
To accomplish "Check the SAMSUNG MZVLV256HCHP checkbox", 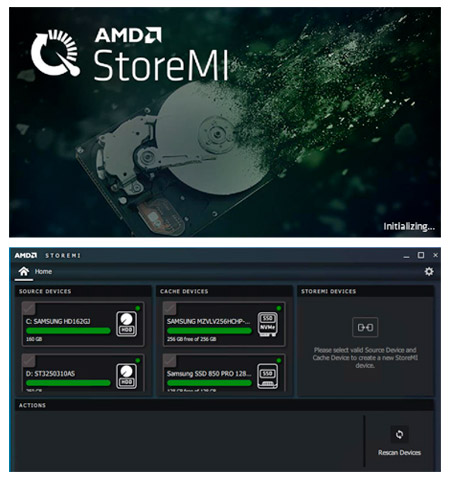I will [170, 309].
